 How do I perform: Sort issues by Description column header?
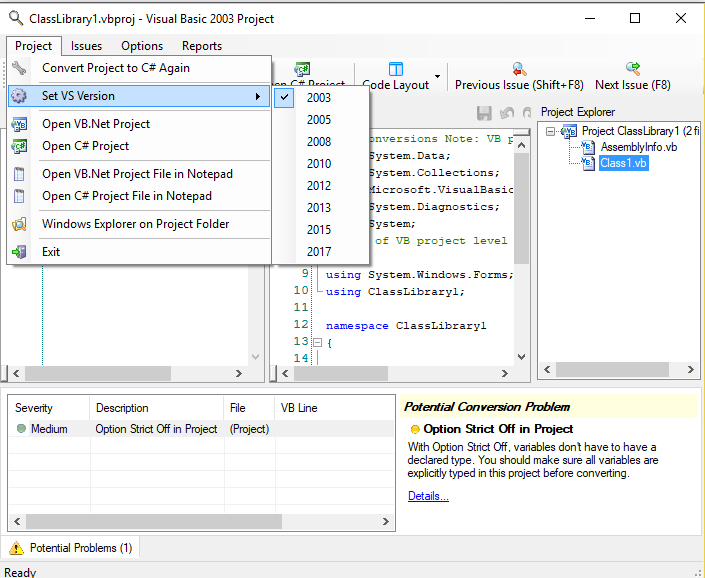tap(157, 408)
